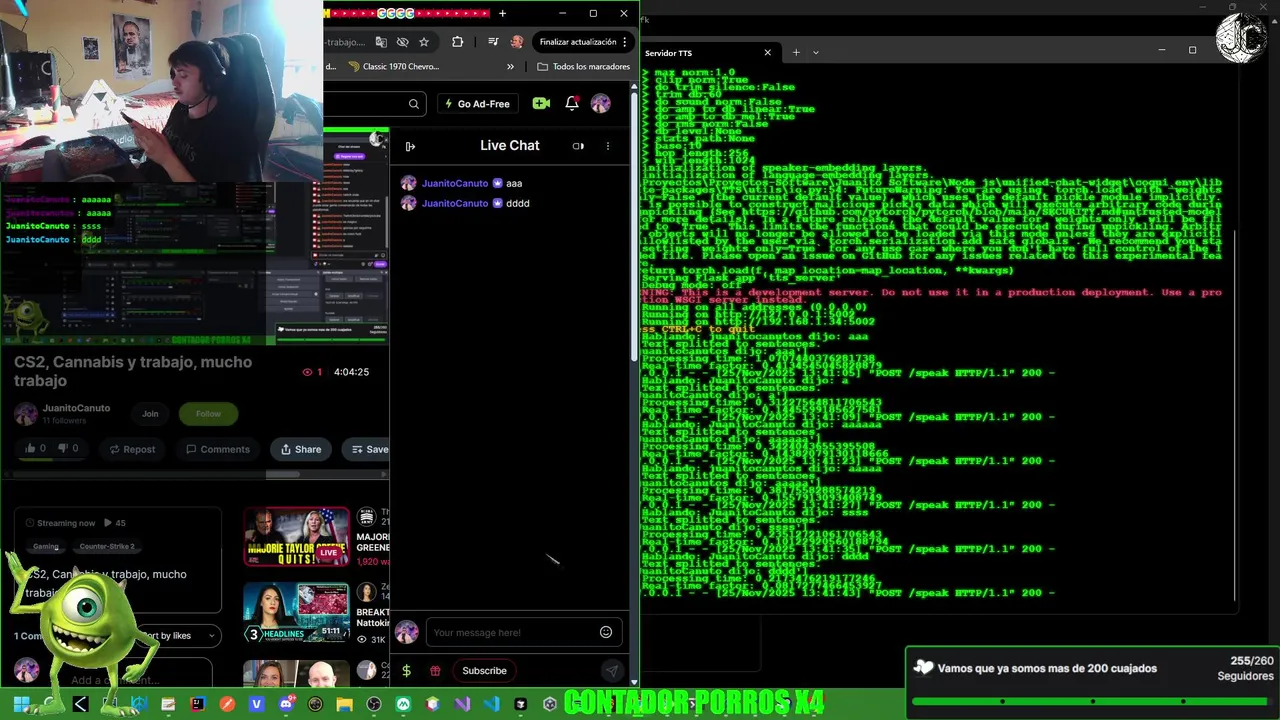1280x720 pixels.
Task: Dislike the stream with thumbs down
Action: point(68,449)
